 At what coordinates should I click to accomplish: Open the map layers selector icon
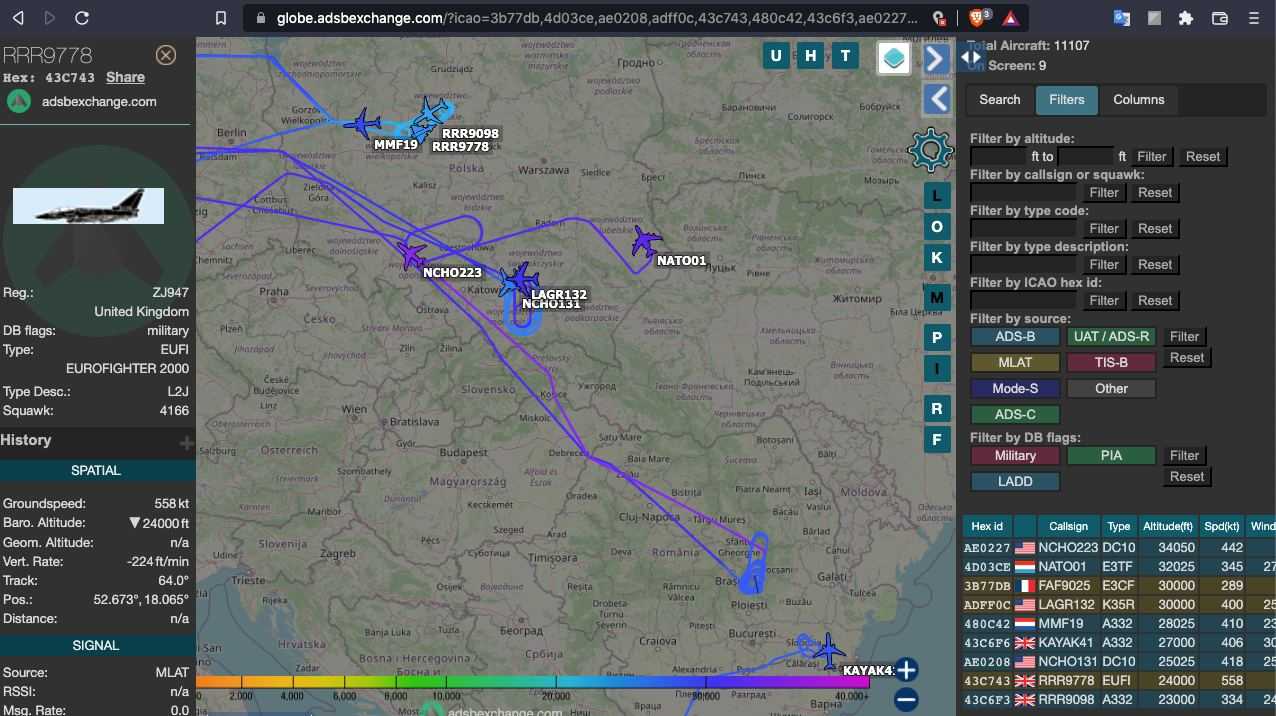(894, 57)
